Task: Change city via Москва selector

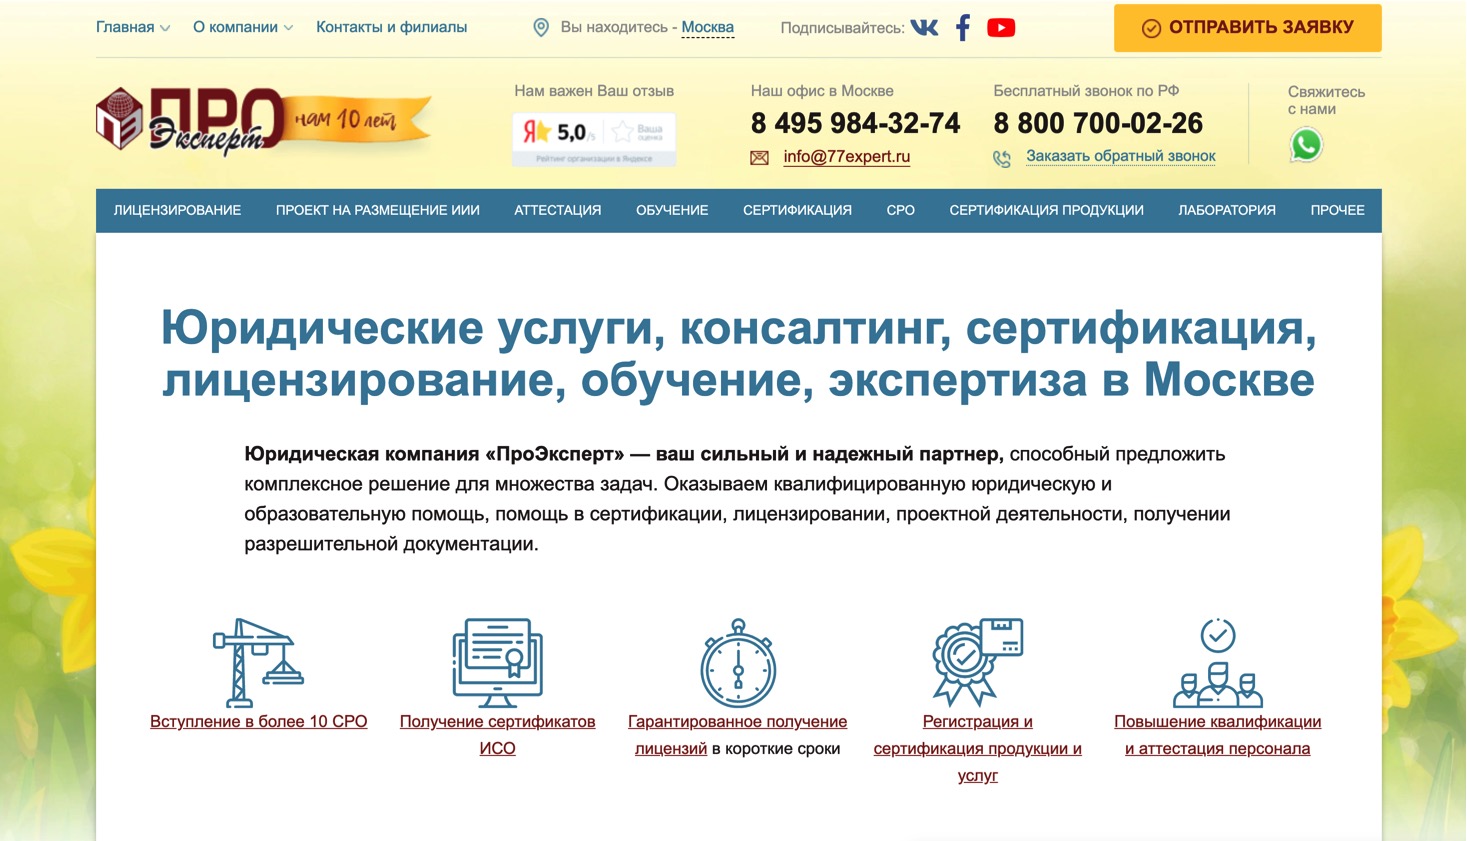Action: (708, 27)
